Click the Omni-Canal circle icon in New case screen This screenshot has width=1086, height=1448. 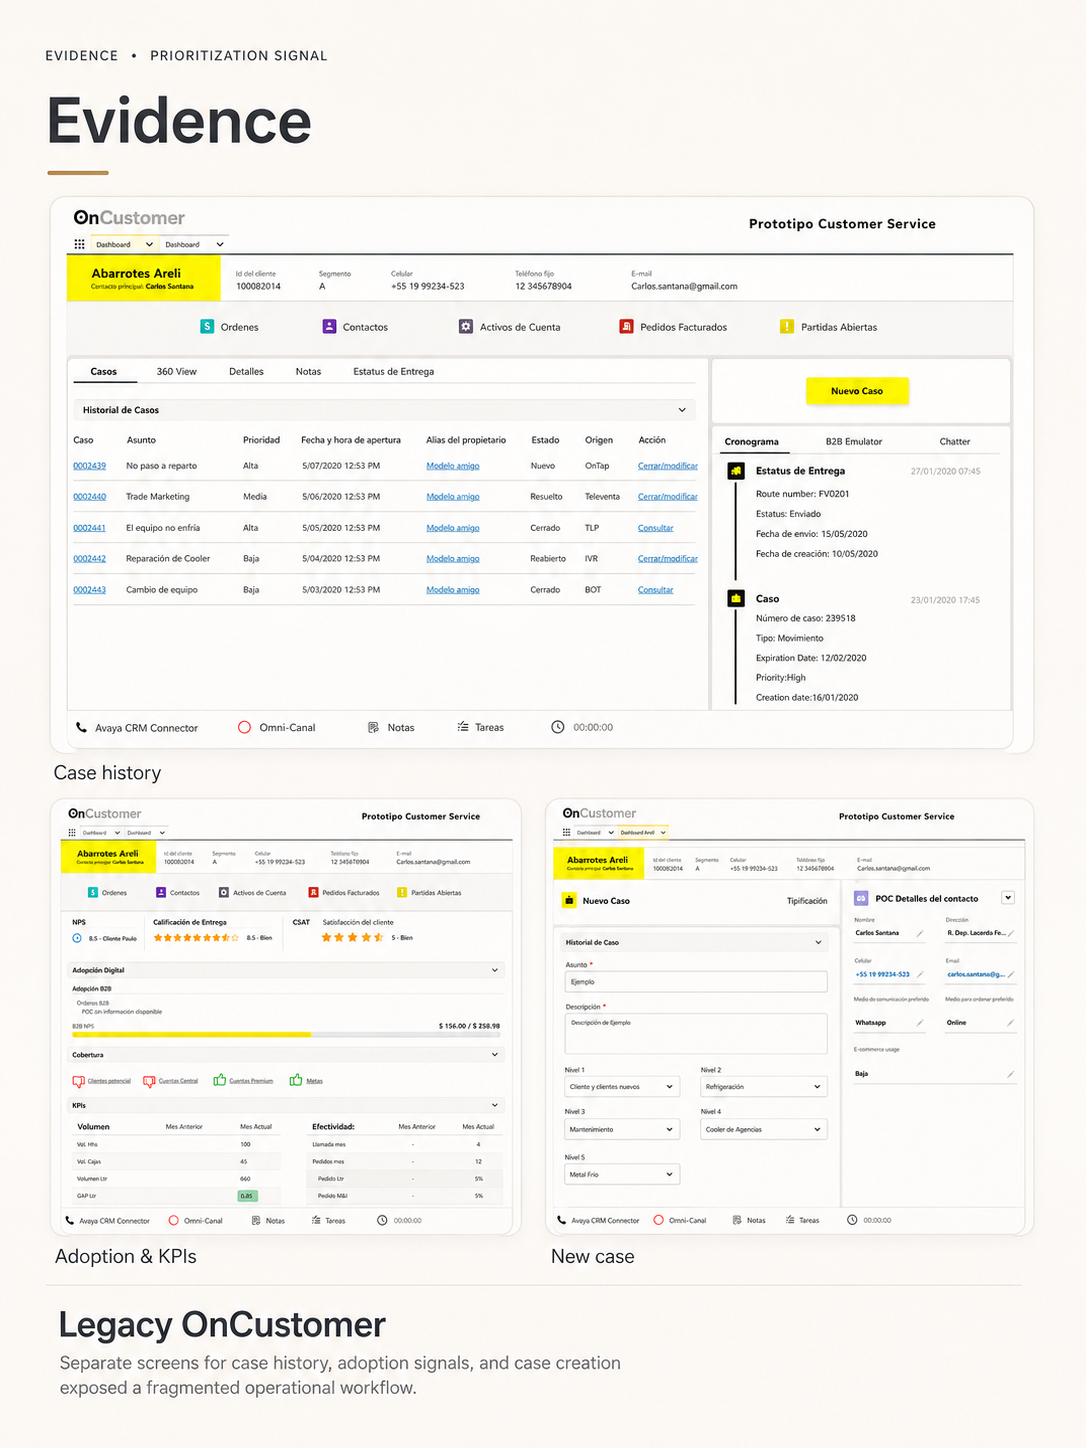(659, 1220)
